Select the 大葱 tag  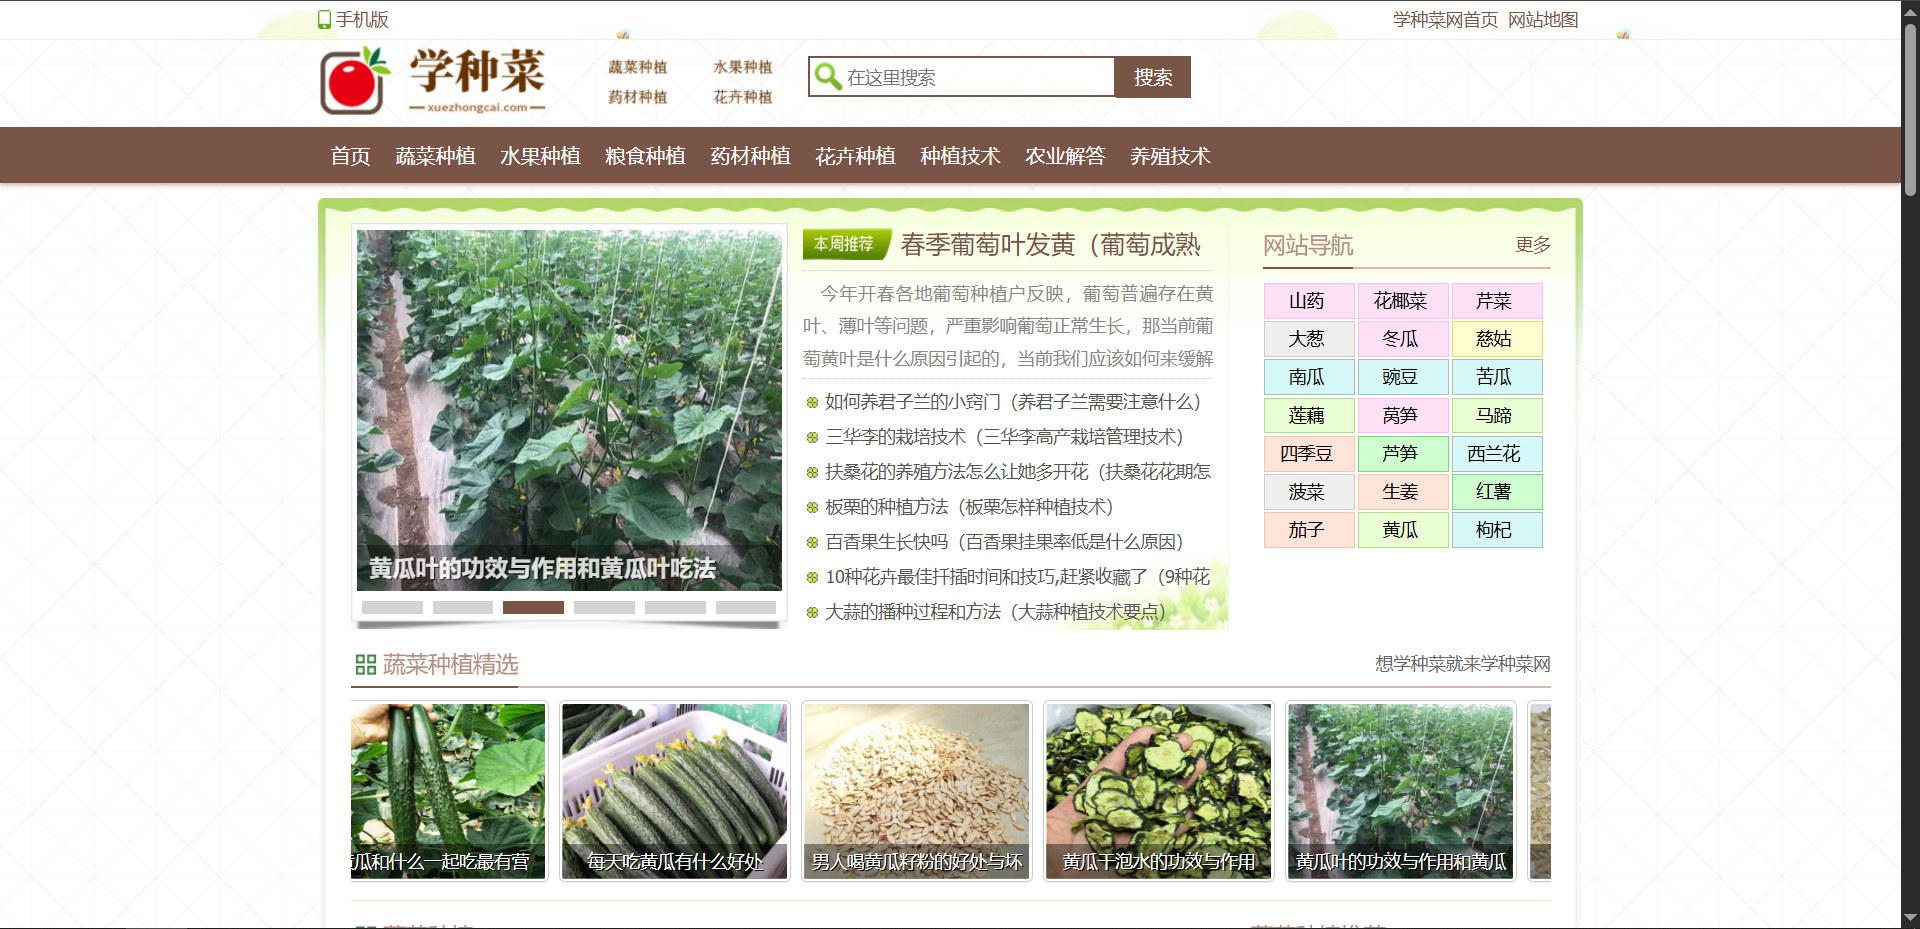pyautogui.click(x=1309, y=339)
